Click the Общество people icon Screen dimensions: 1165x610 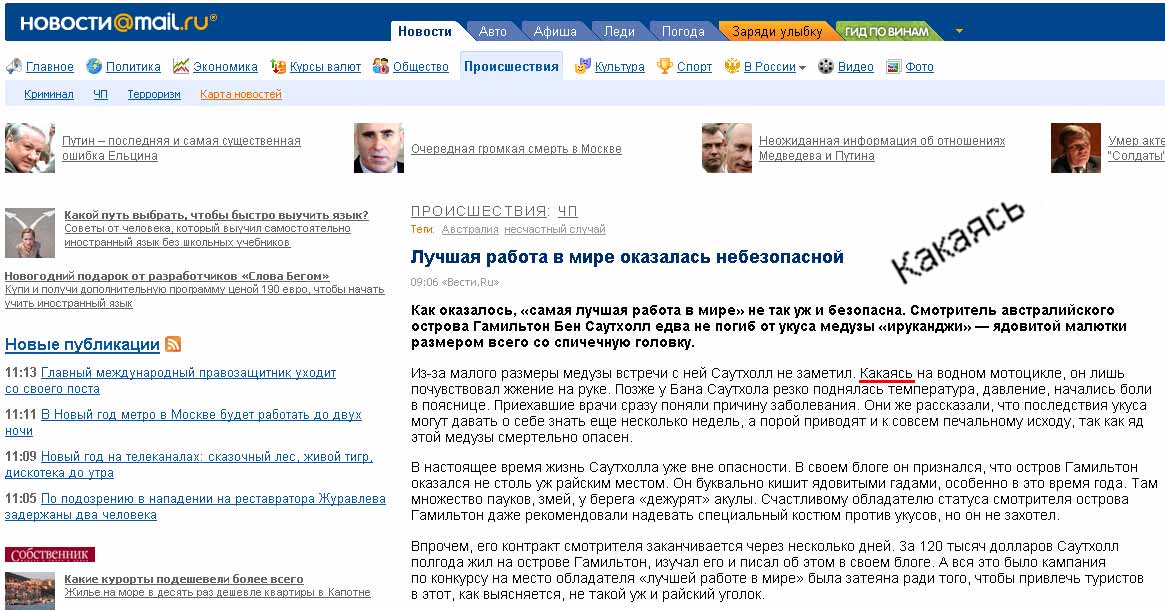pyautogui.click(x=380, y=66)
